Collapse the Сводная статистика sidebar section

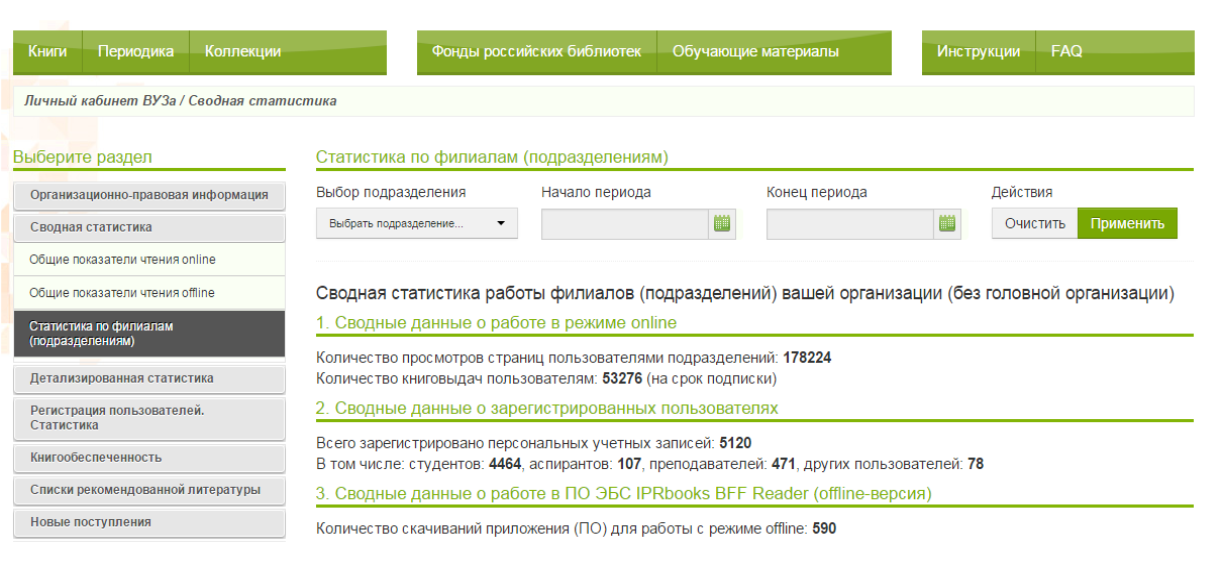(x=149, y=227)
